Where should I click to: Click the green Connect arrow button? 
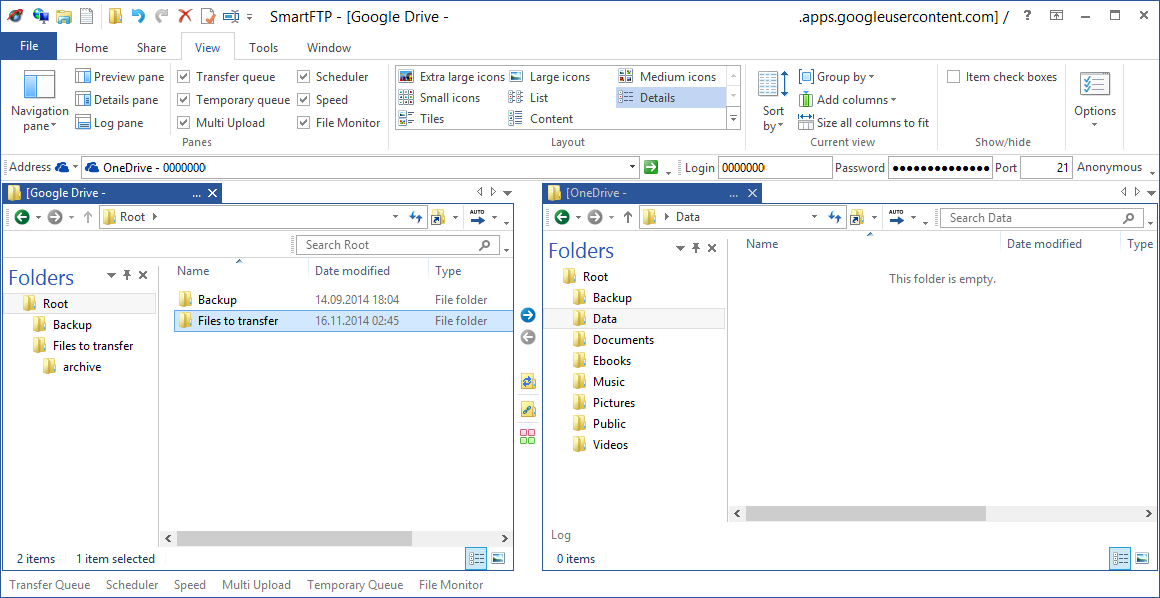tap(651, 167)
